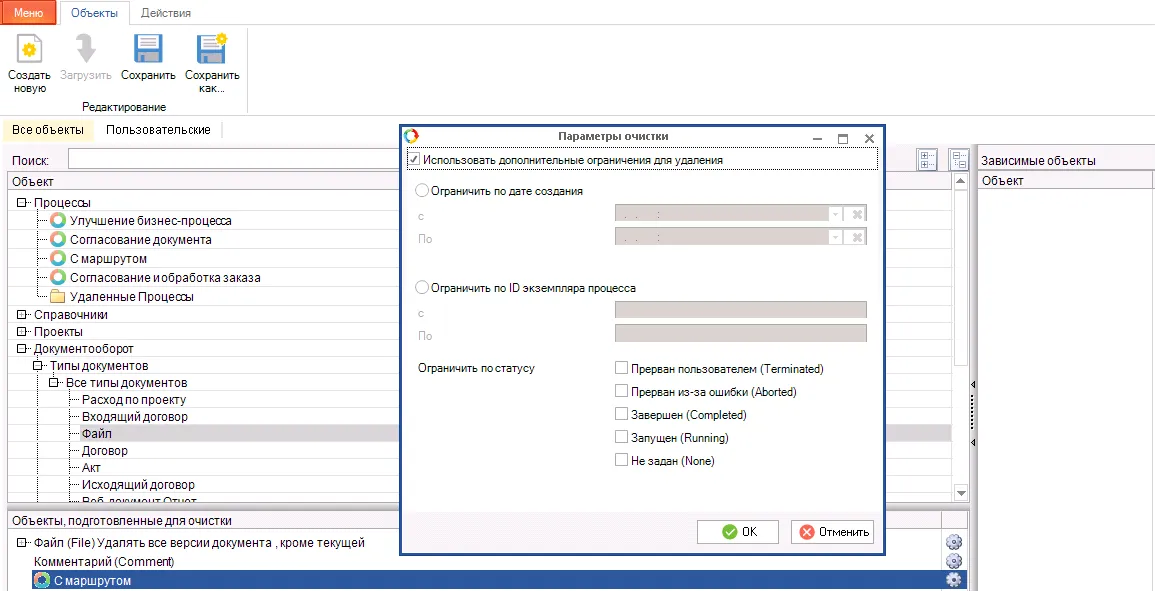
Task: Open the 'По' date dropdown arrow
Action: [x=835, y=237]
